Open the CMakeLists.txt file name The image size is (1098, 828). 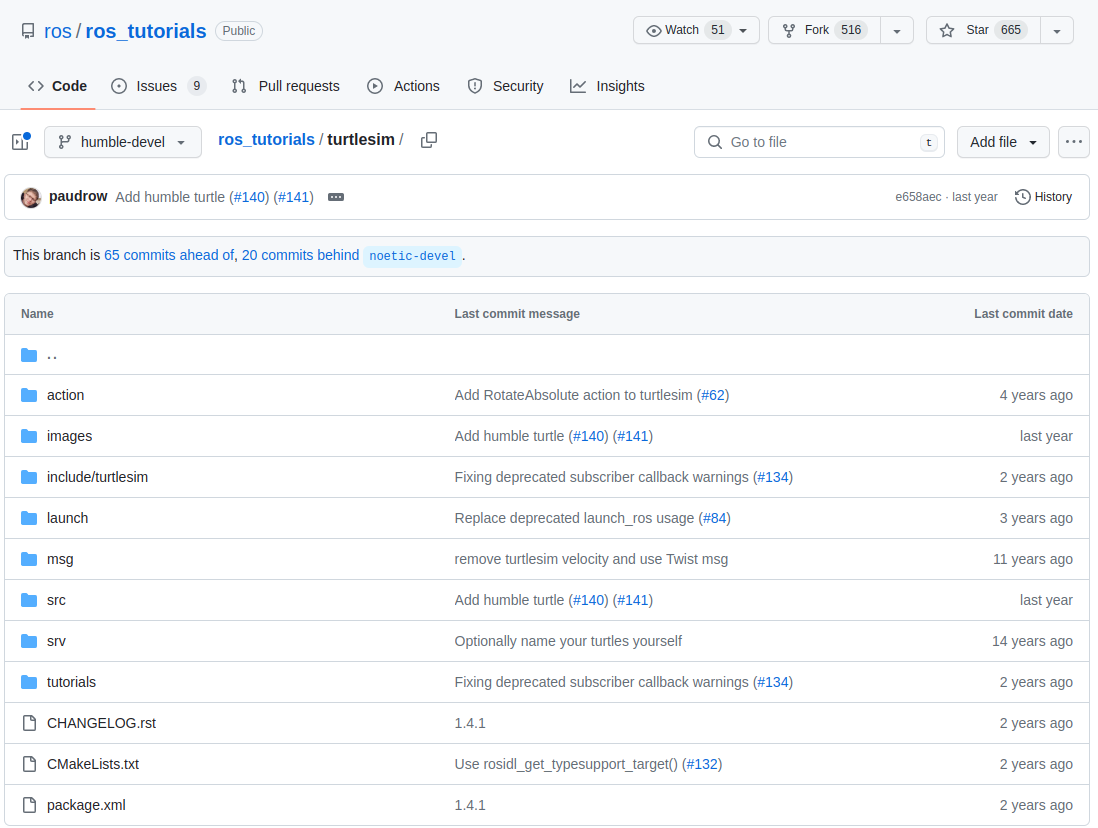[92, 764]
